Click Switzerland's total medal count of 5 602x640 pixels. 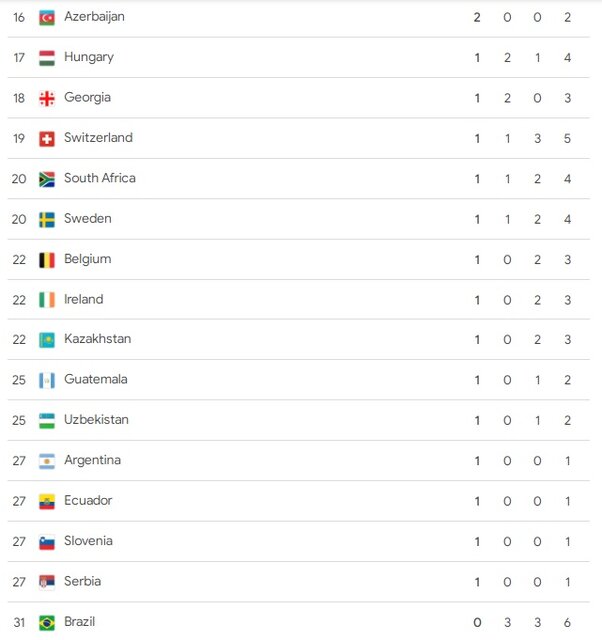click(x=567, y=138)
